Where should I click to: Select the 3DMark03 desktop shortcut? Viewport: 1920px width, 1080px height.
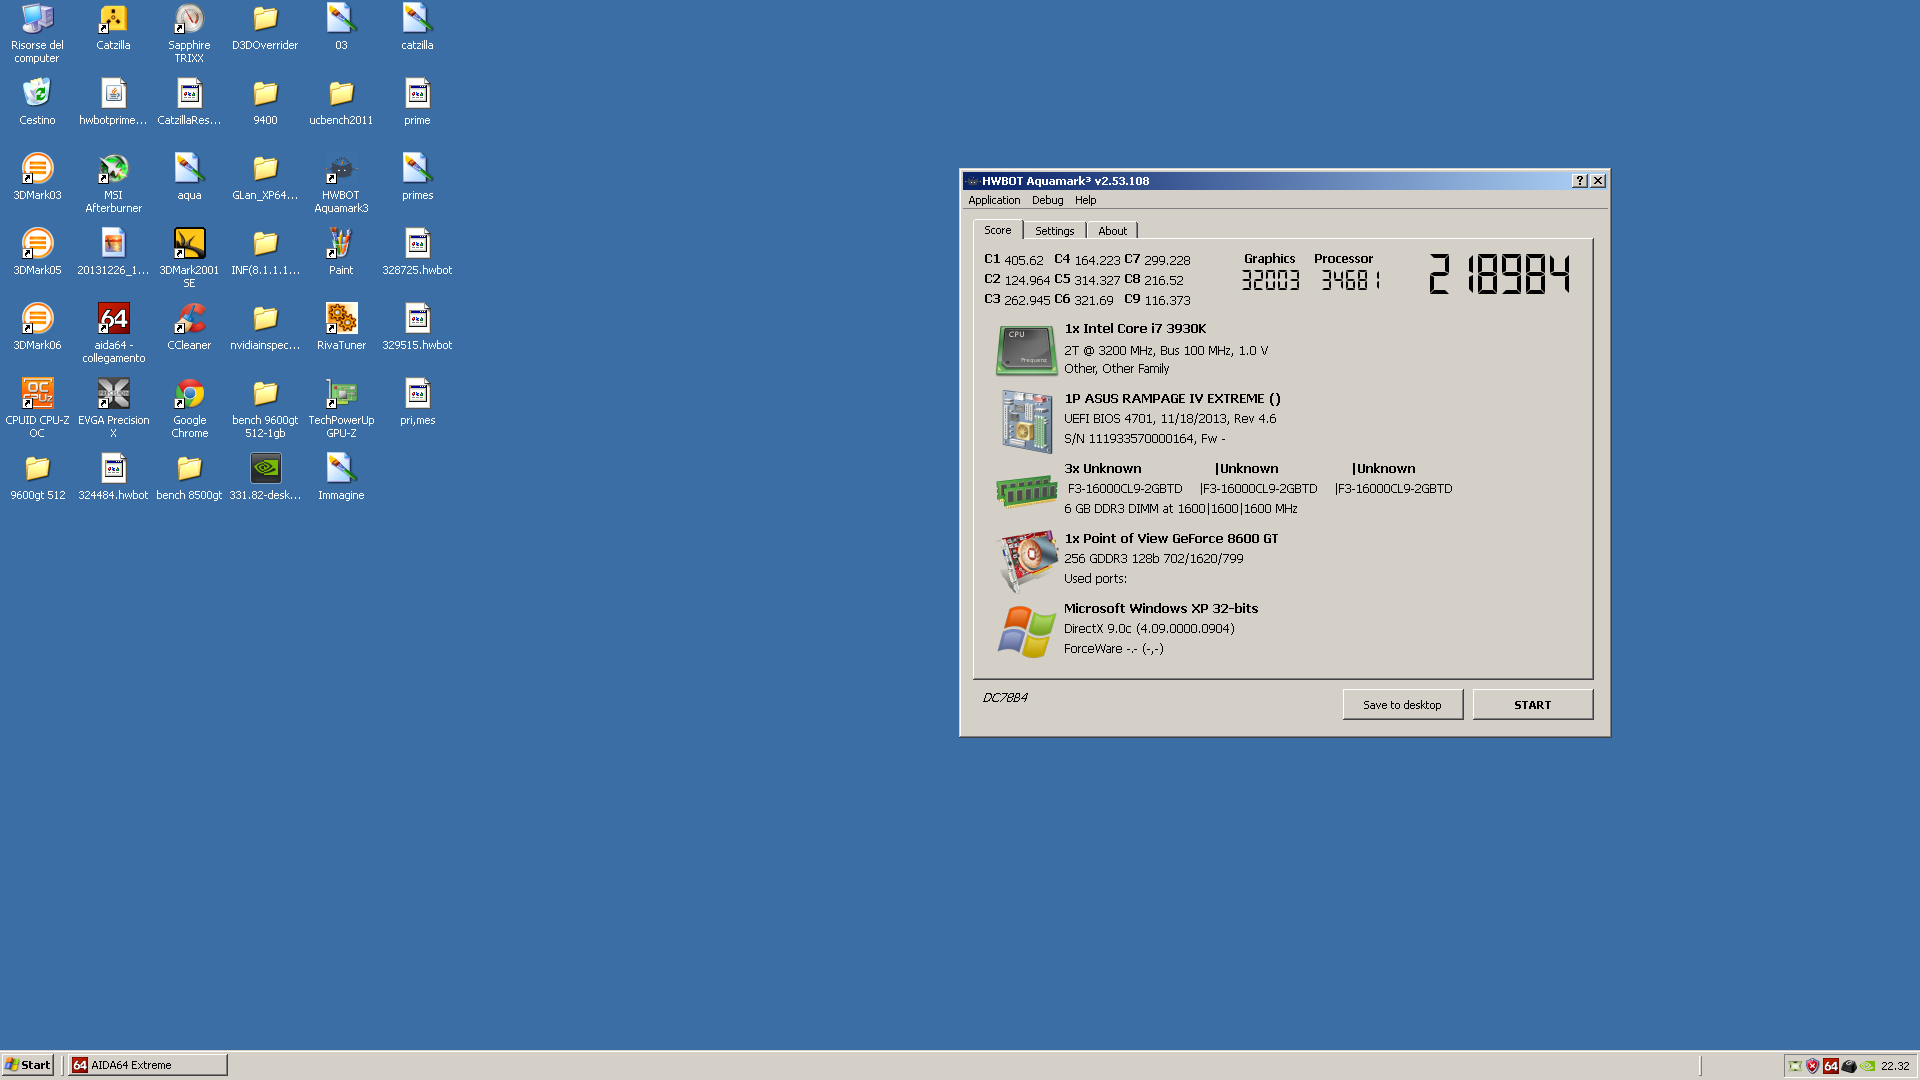[x=37, y=176]
